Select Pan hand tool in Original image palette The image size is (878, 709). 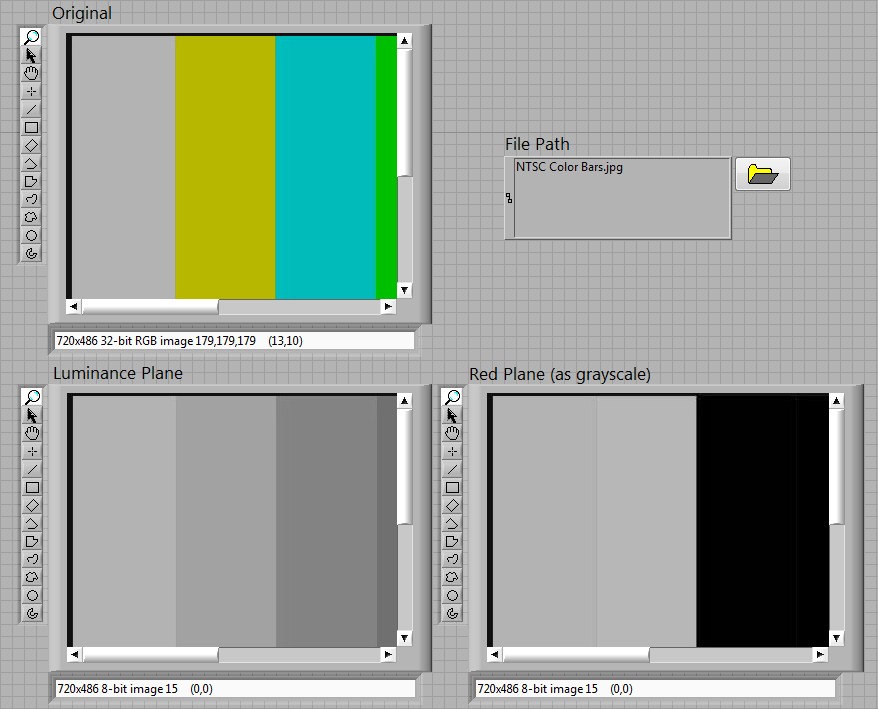tap(31, 73)
